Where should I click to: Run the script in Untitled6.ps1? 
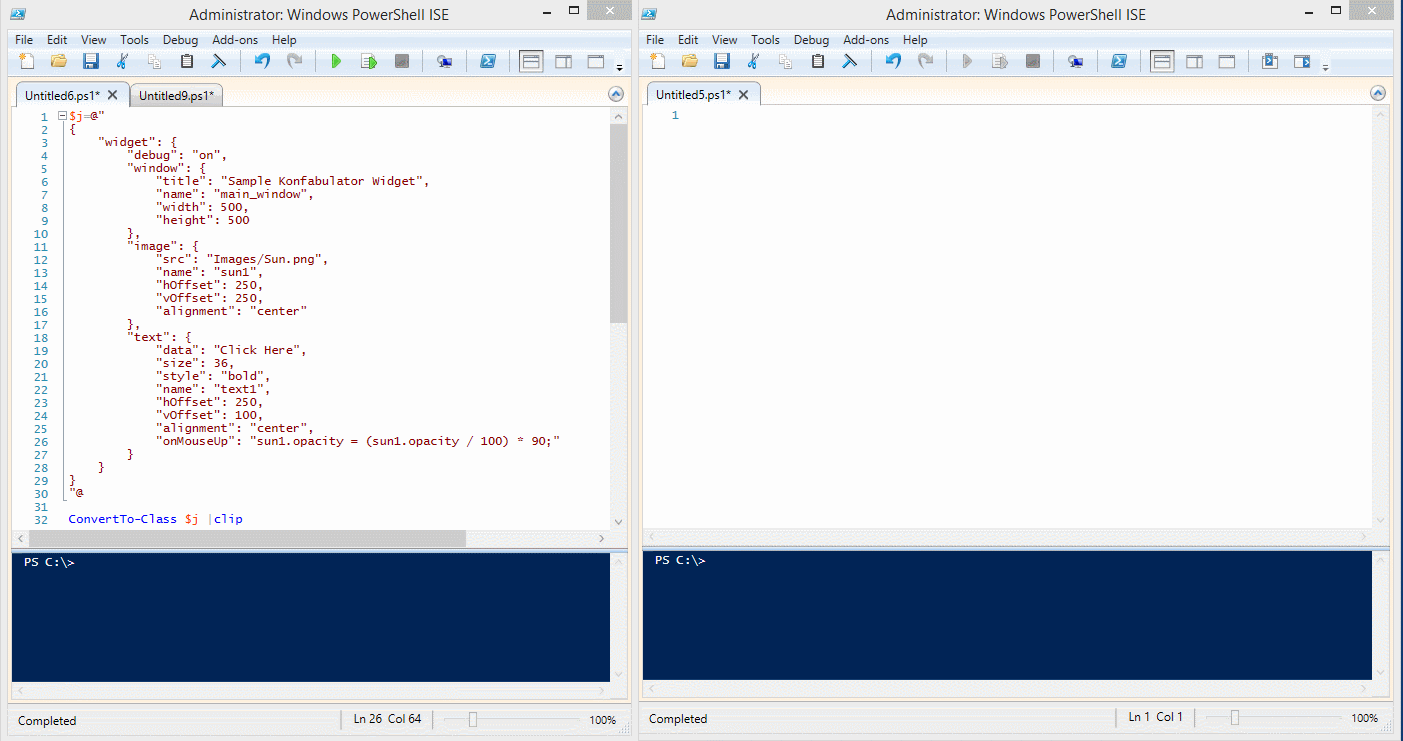tap(336, 61)
